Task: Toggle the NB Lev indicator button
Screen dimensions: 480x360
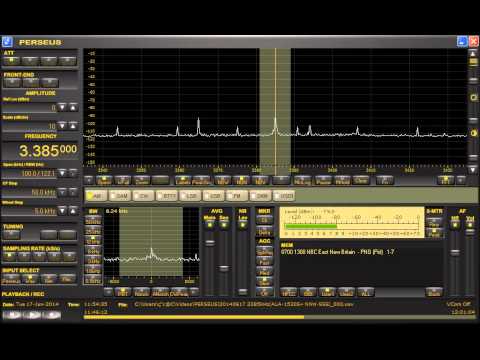Action: pos(243,225)
